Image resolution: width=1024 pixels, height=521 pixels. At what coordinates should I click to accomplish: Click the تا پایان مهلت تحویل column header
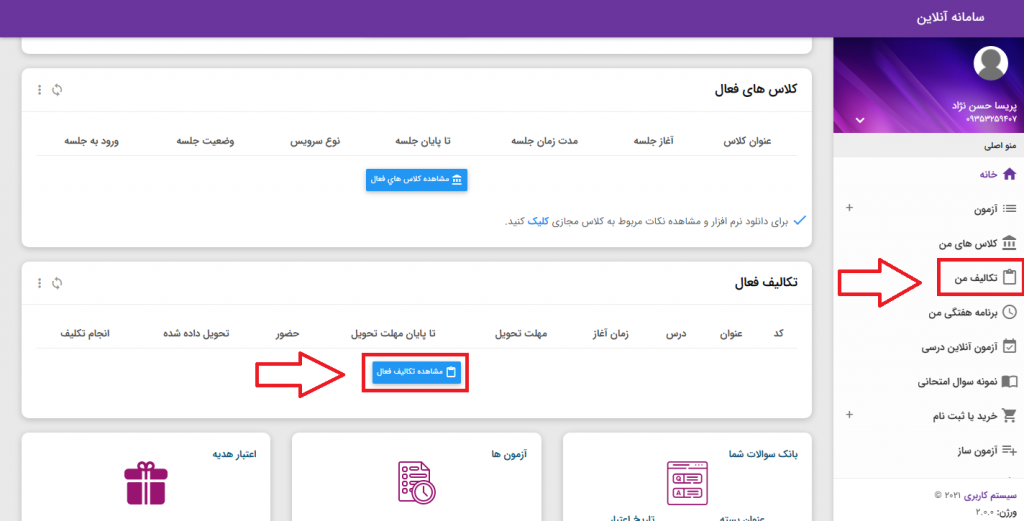click(392, 334)
